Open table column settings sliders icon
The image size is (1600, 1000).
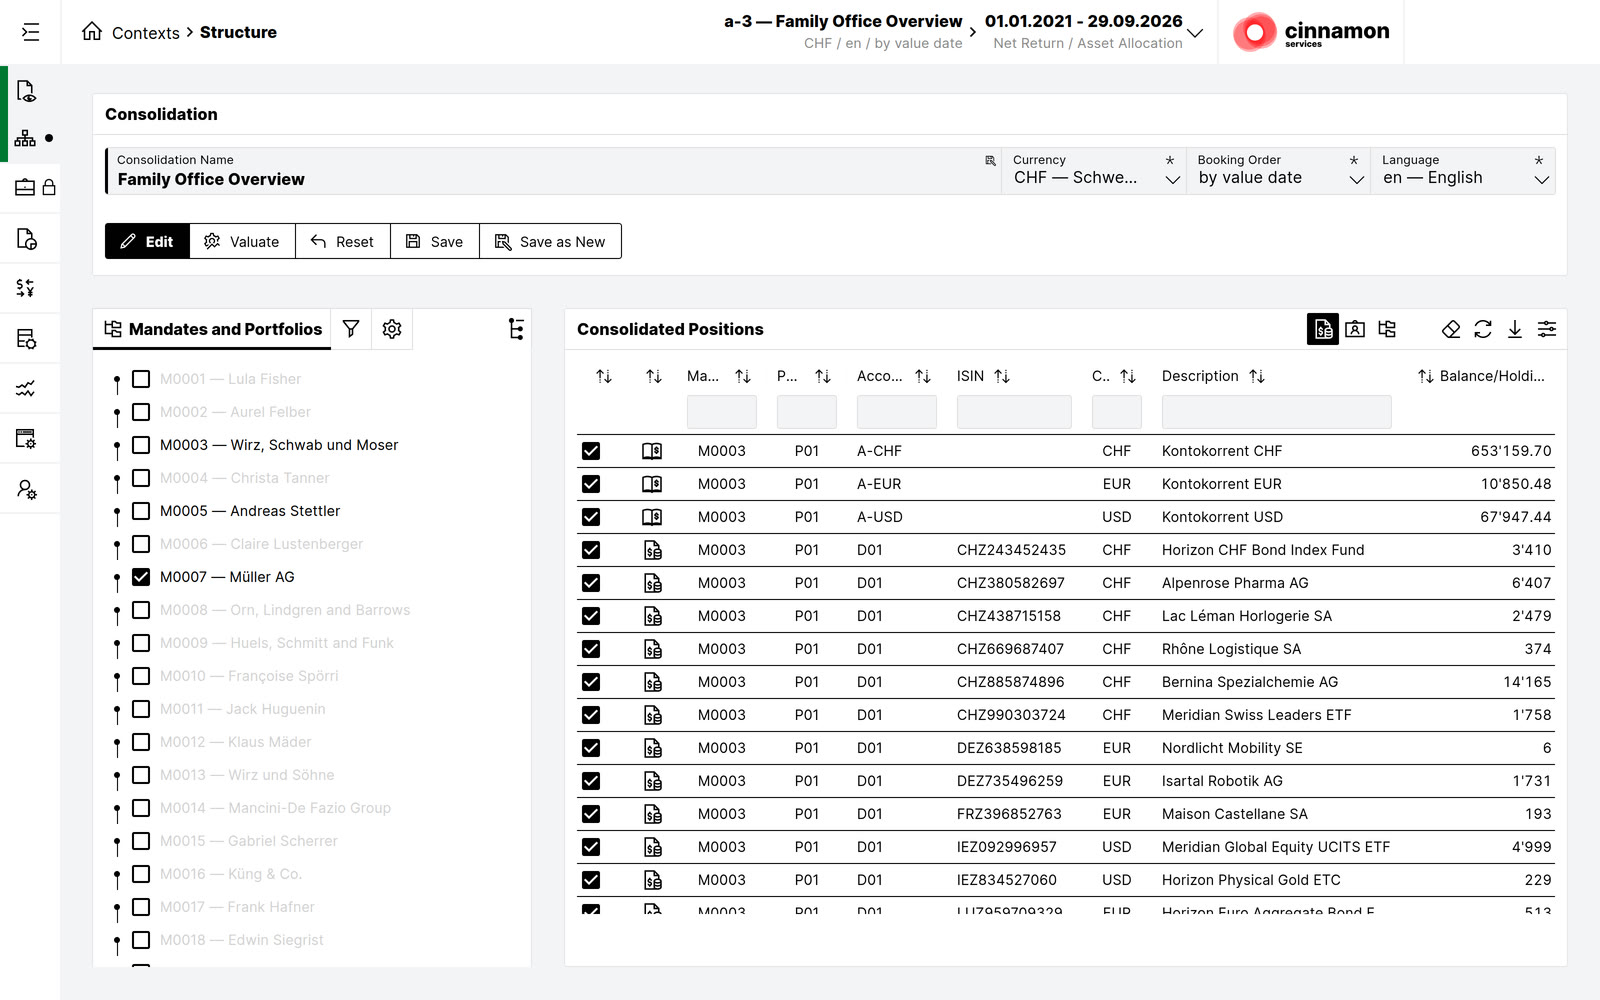pyautogui.click(x=1547, y=329)
